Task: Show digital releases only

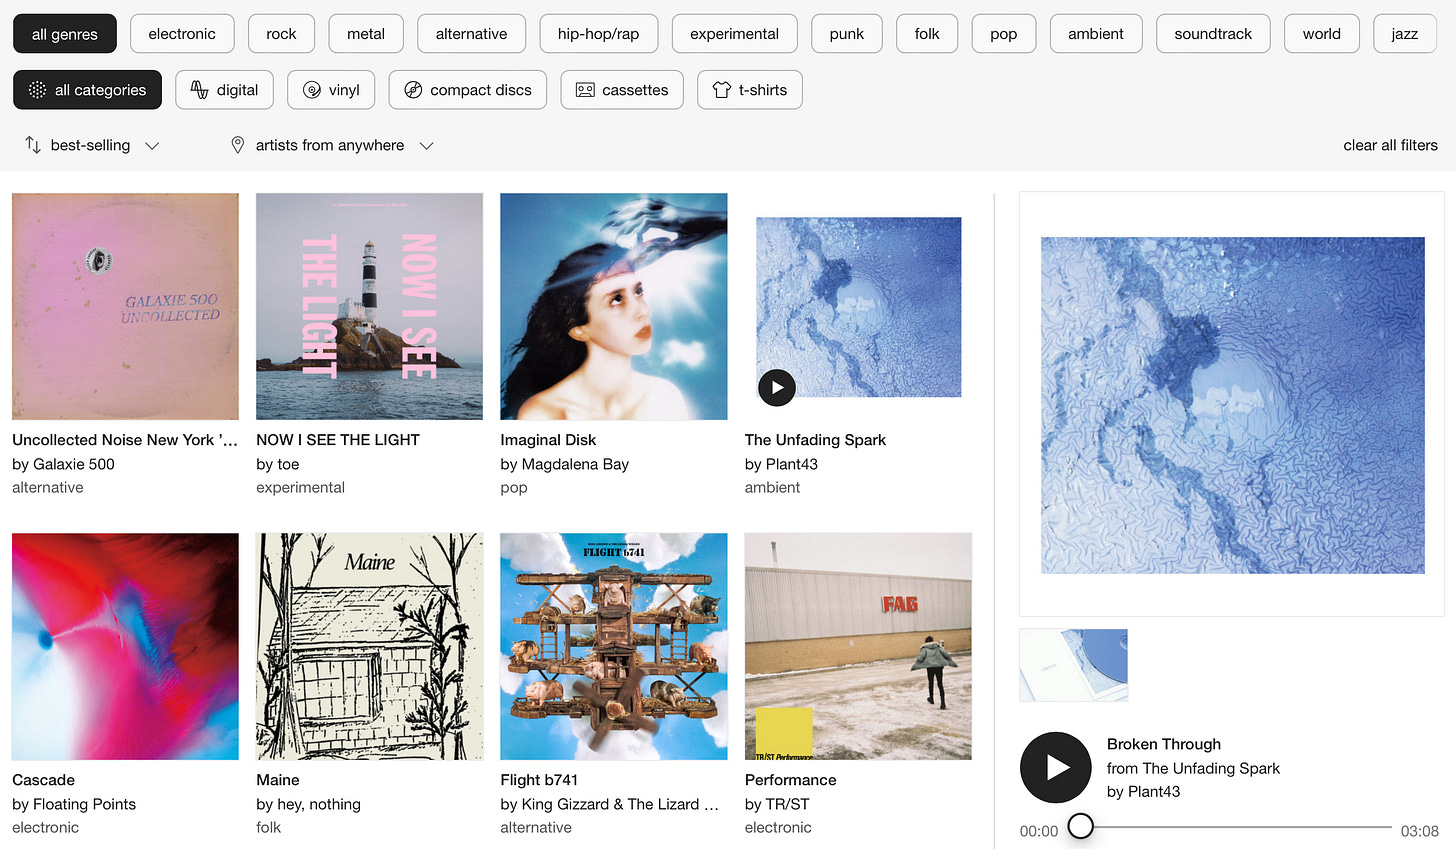Action: 224,90
